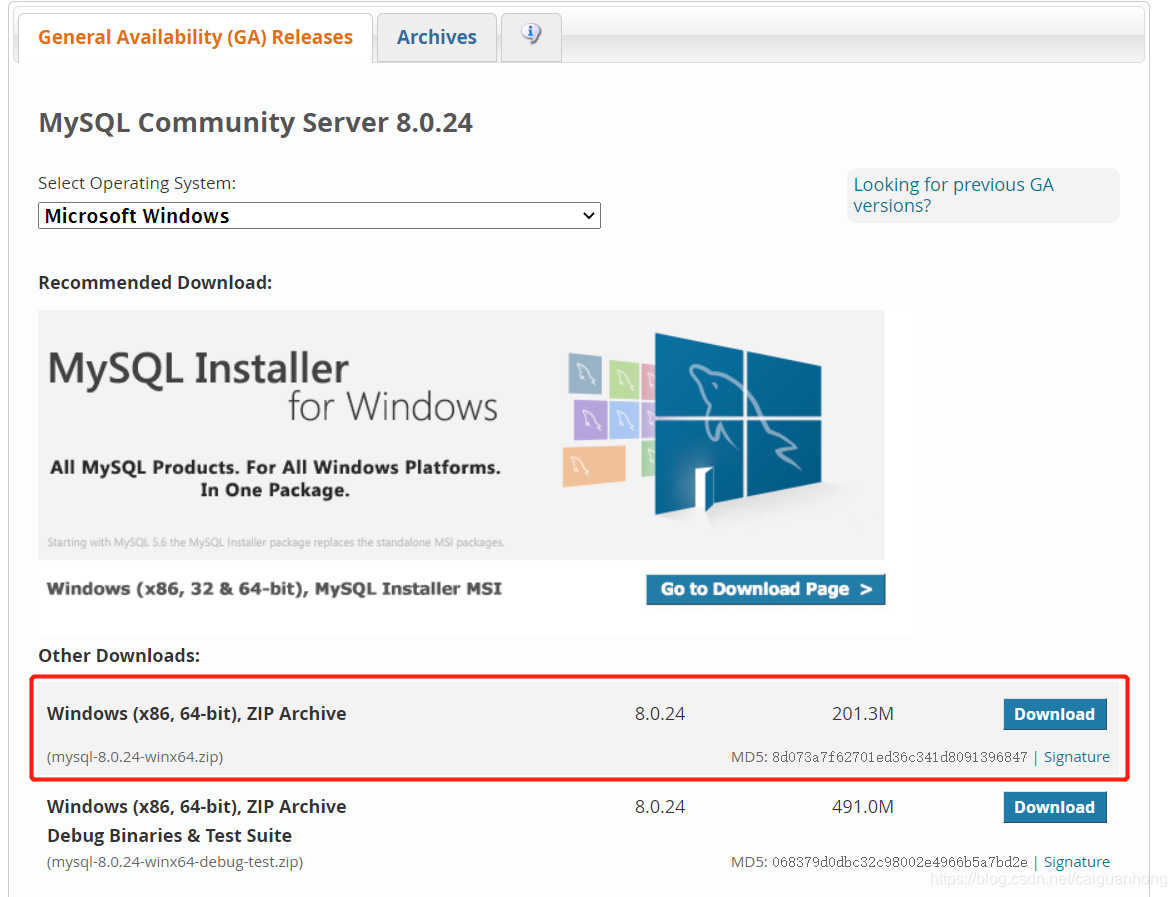
Task: Click the (mysql-8.0.24-winx64-debug-test.zip) file name
Action: (x=175, y=862)
